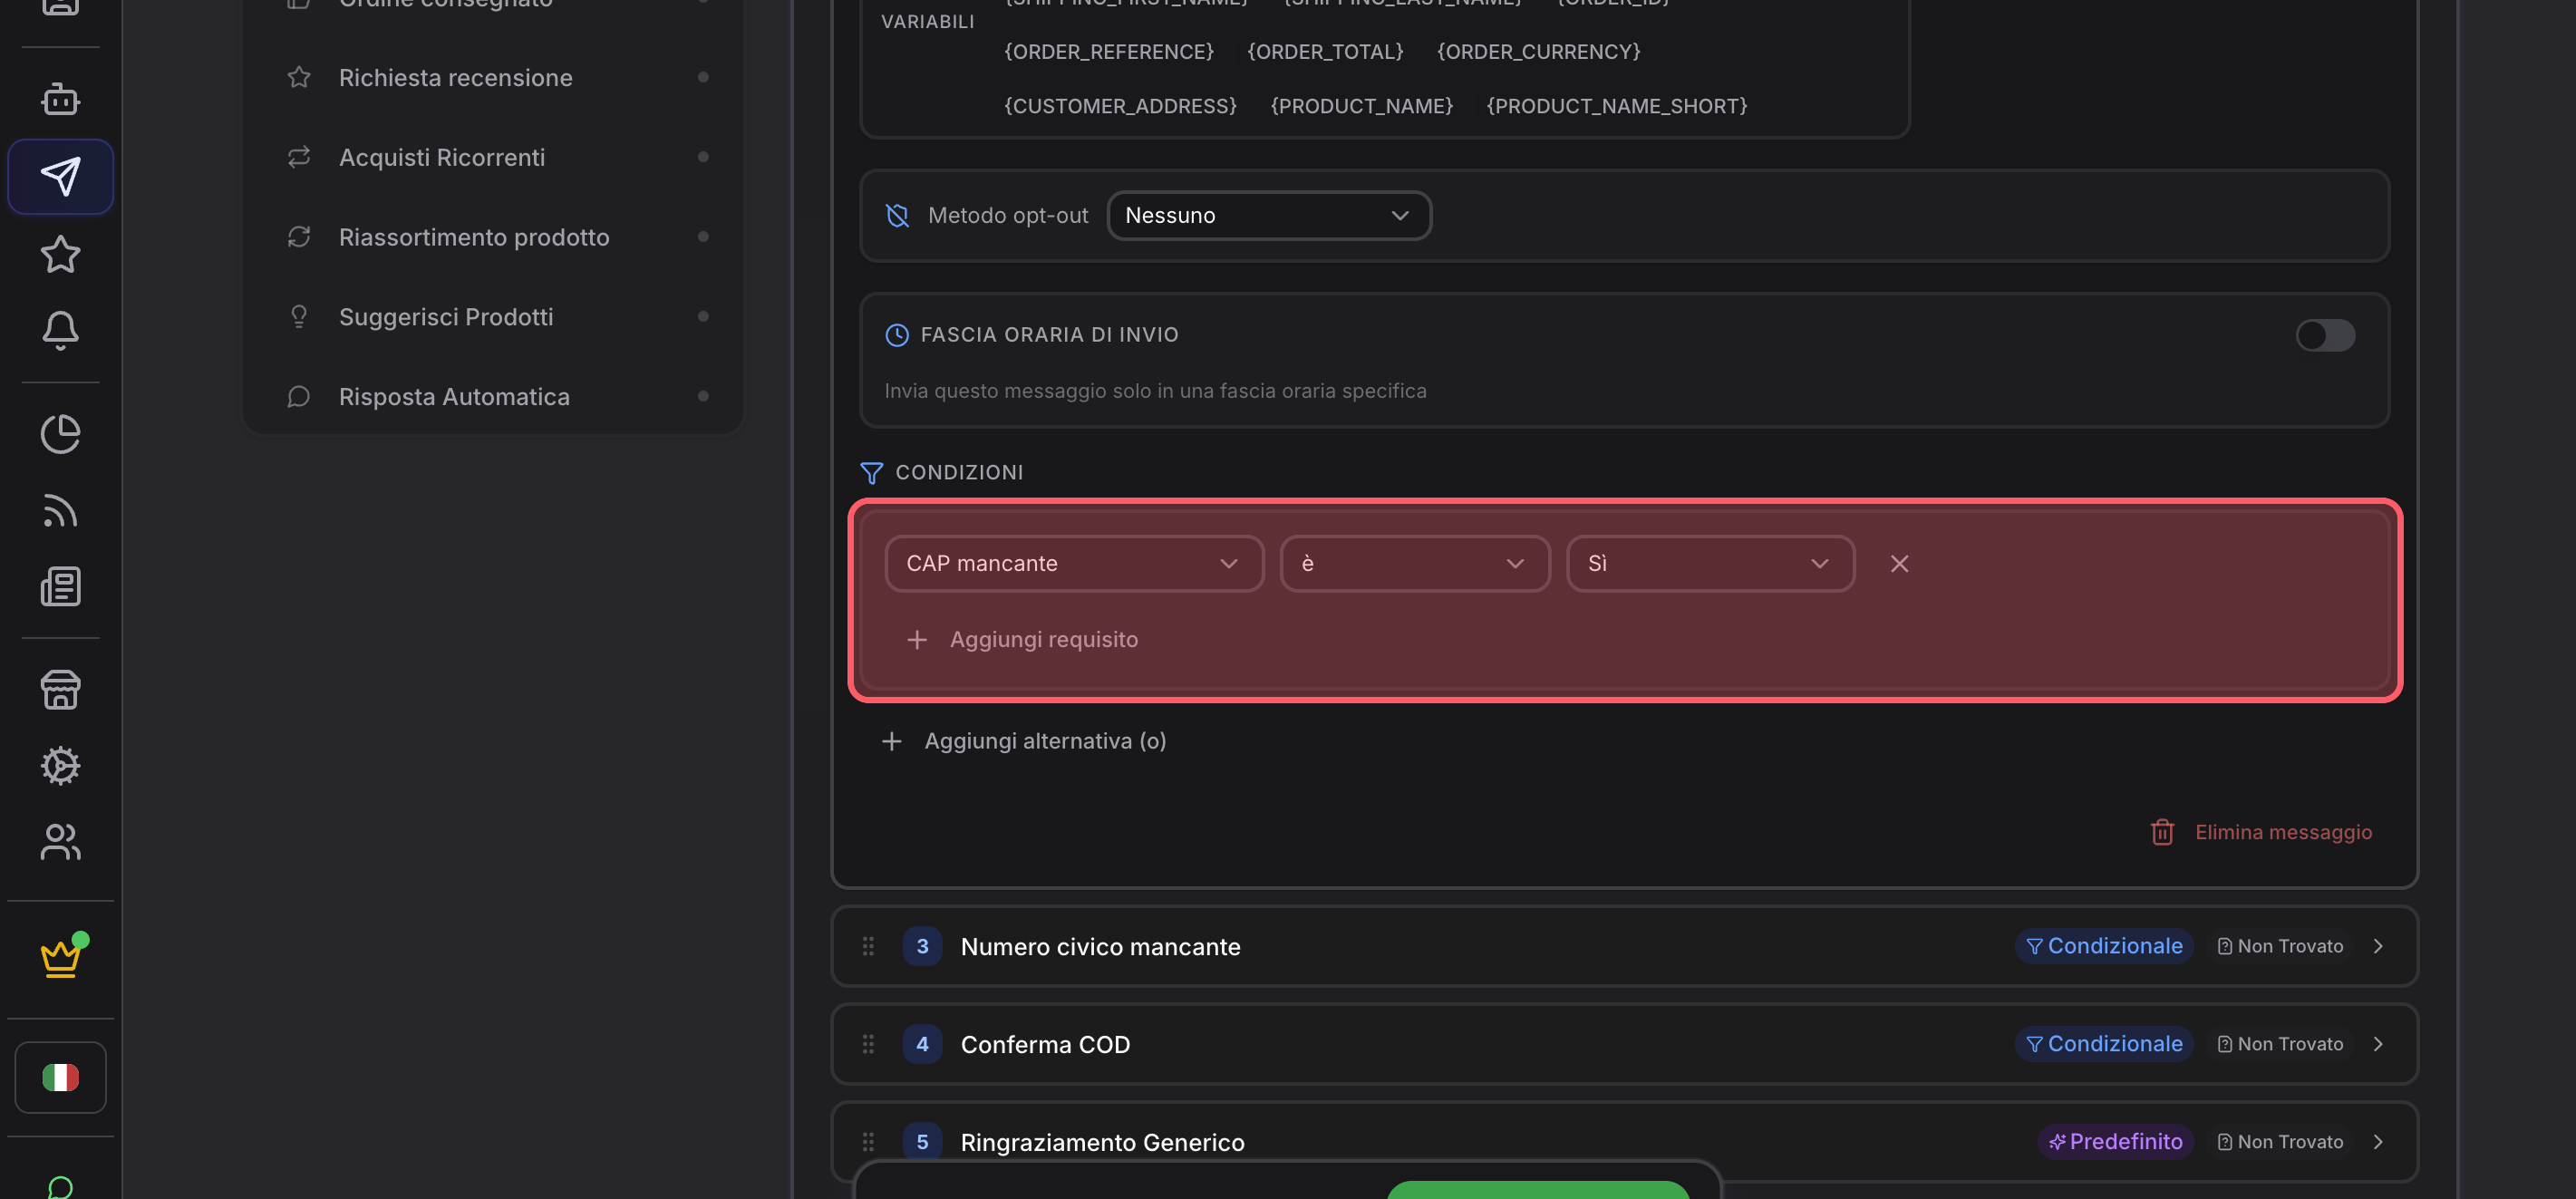Image resolution: width=2576 pixels, height=1199 pixels.
Task: Select the paper plane messages icon
Action: [60, 176]
